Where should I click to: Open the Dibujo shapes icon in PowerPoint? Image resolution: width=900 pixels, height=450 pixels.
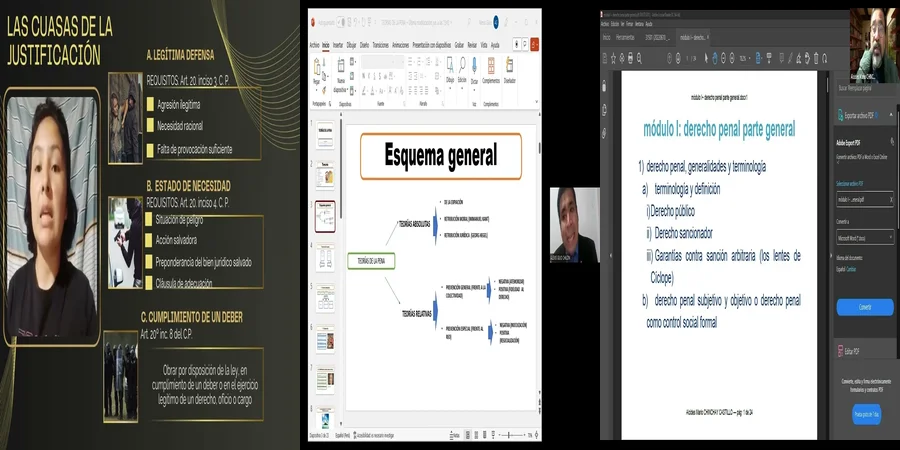pos(450,67)
